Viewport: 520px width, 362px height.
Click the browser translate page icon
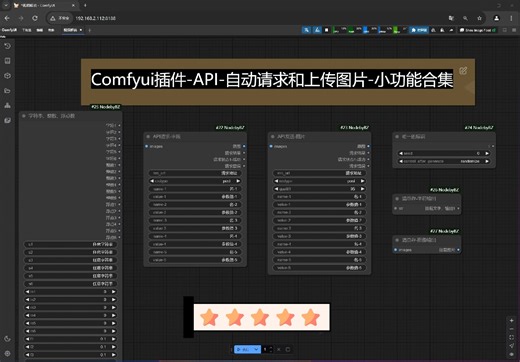click(x=451, y=18)
